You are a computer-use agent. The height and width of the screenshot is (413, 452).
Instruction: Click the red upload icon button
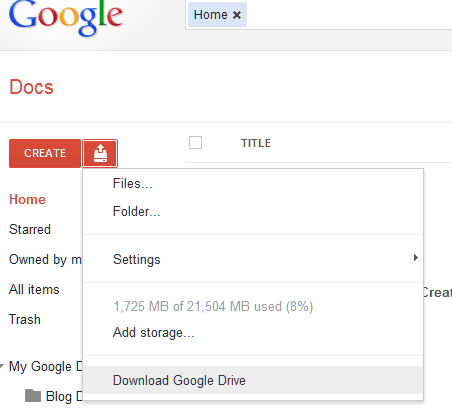click(100, 153)
